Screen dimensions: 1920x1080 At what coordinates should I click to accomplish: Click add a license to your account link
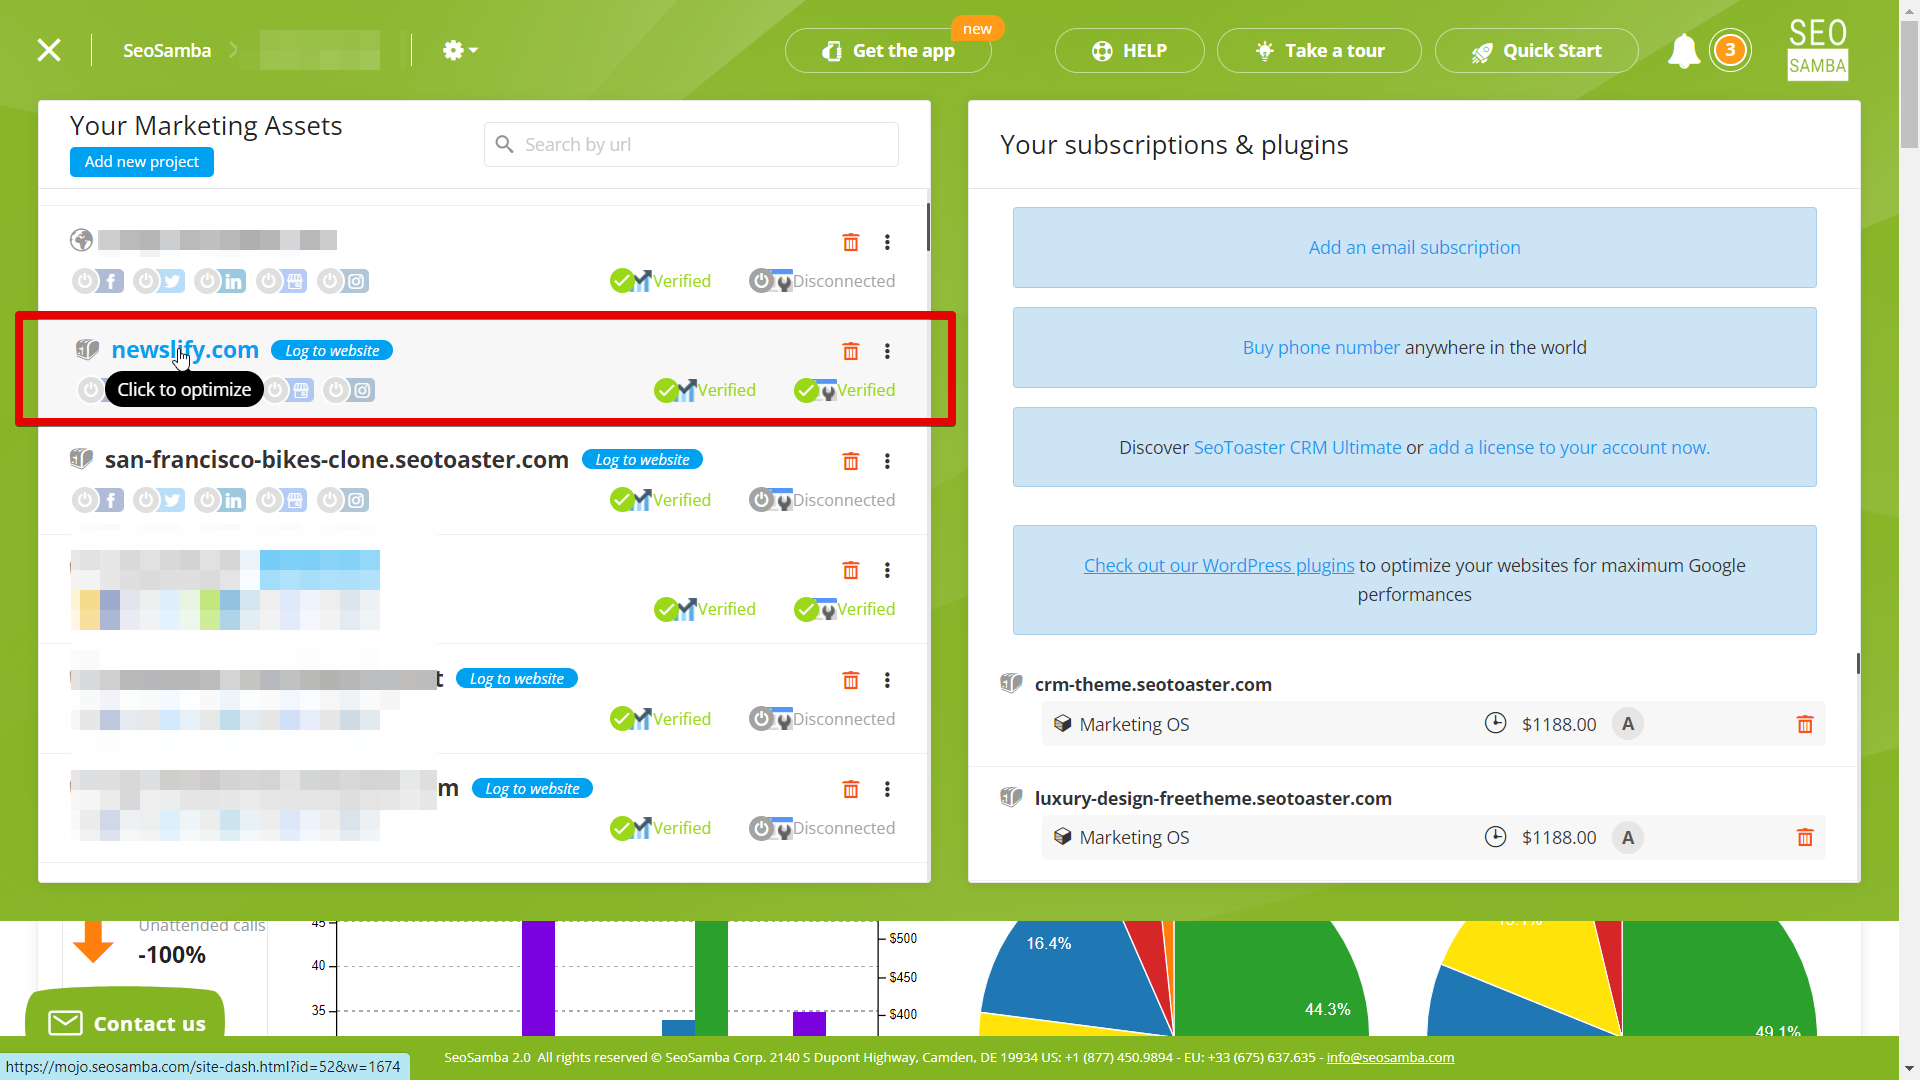tap(1569, 448)
